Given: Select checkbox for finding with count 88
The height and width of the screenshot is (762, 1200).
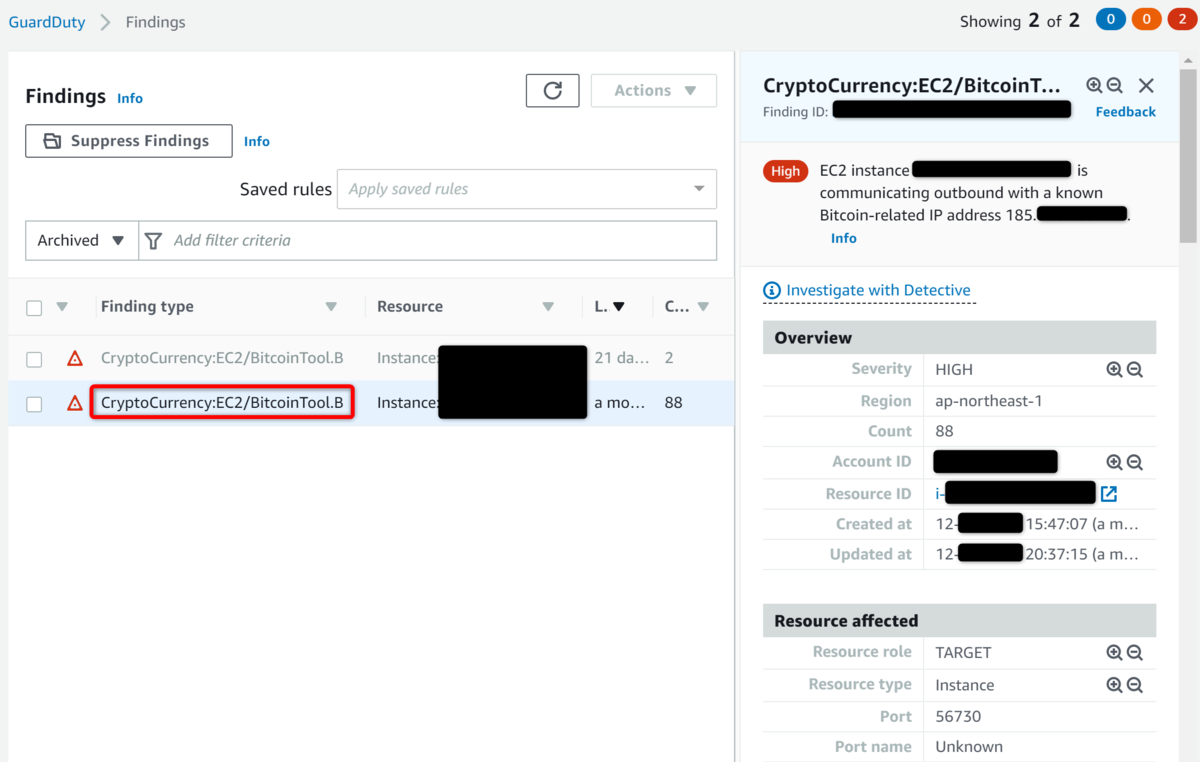Looking at the screenshot, I should (x=34, y=404).
